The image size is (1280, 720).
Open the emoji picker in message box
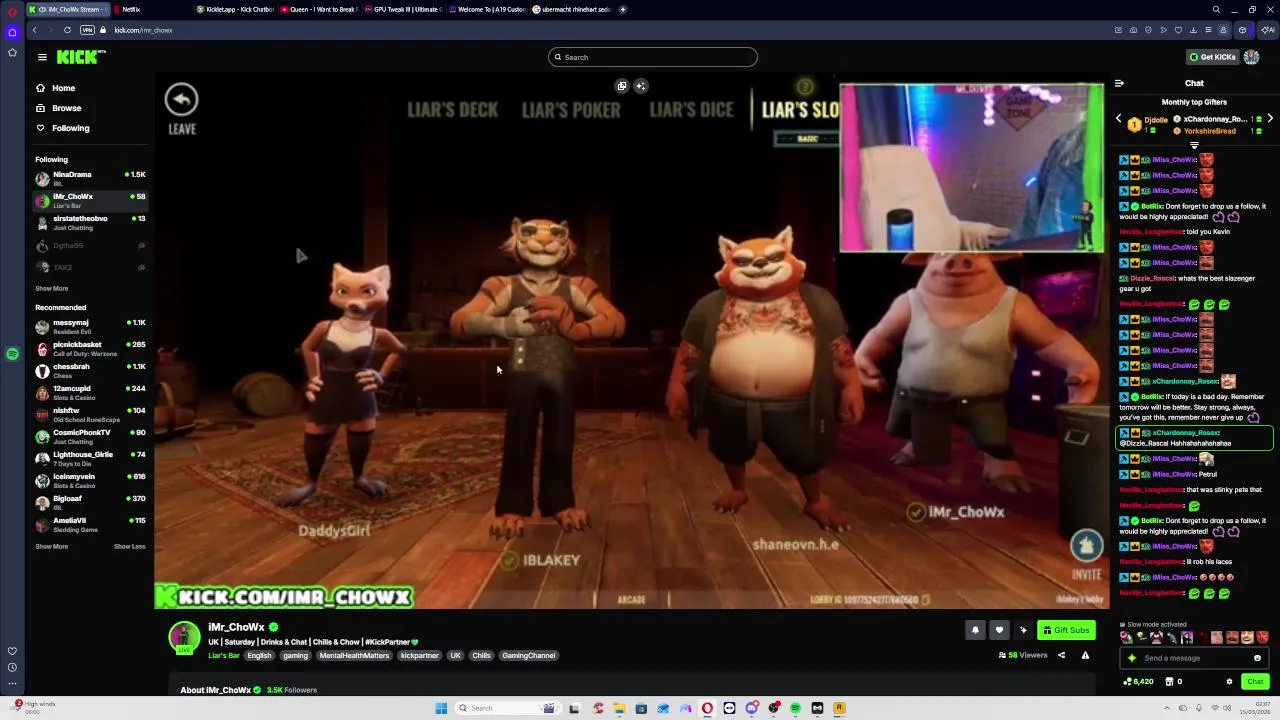[1257, 658]
